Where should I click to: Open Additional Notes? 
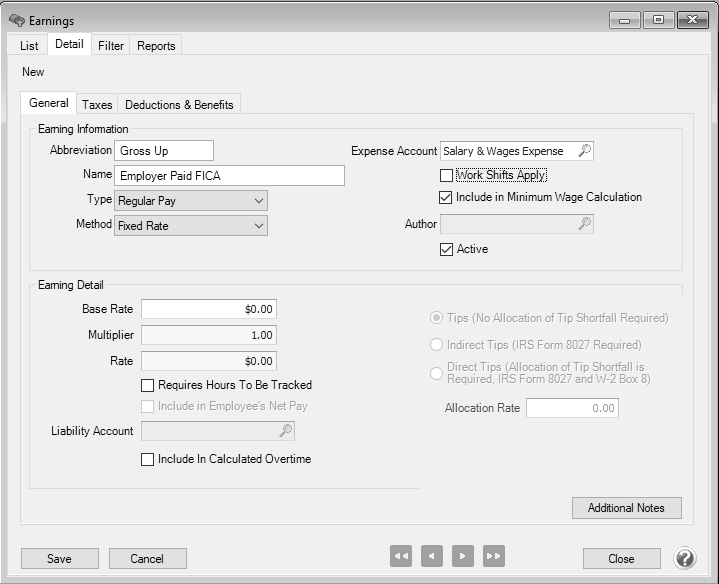[626, 508]
